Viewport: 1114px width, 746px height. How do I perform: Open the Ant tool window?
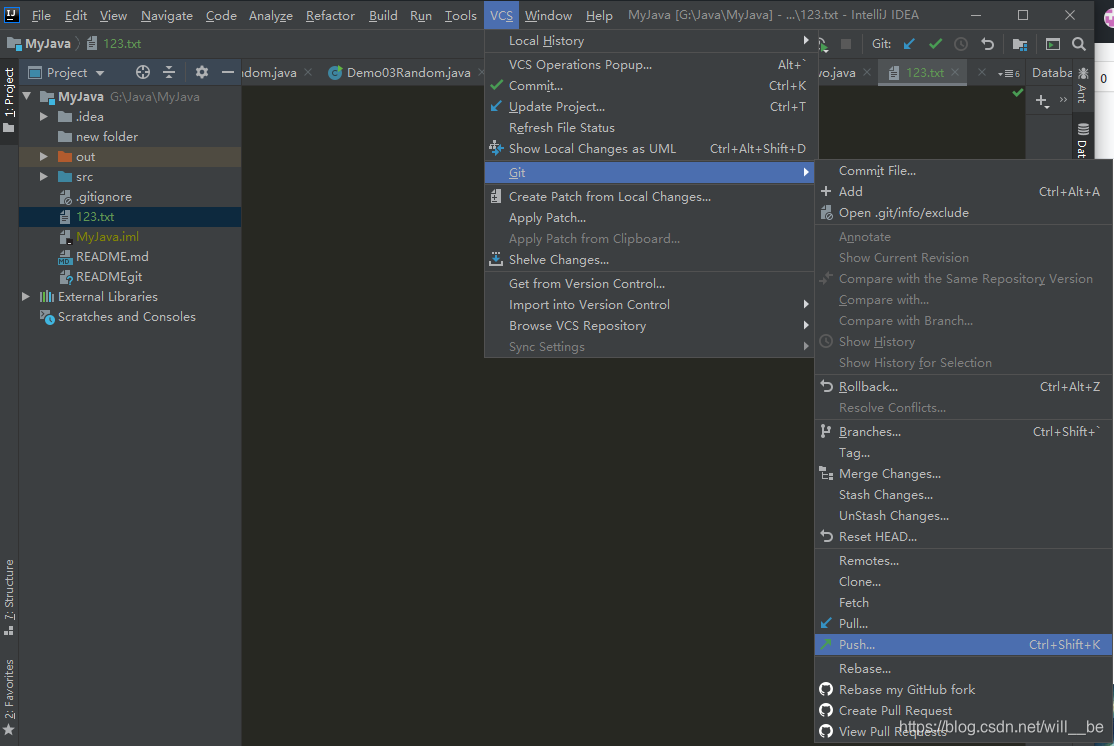[1082, 84]
